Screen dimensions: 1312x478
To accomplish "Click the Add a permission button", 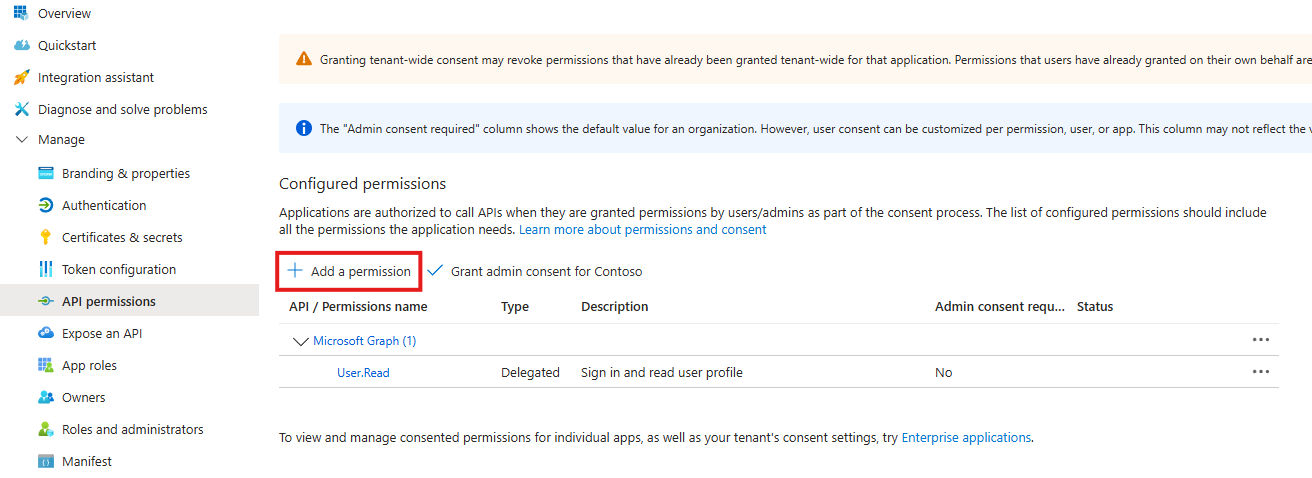I will point(349,271).
